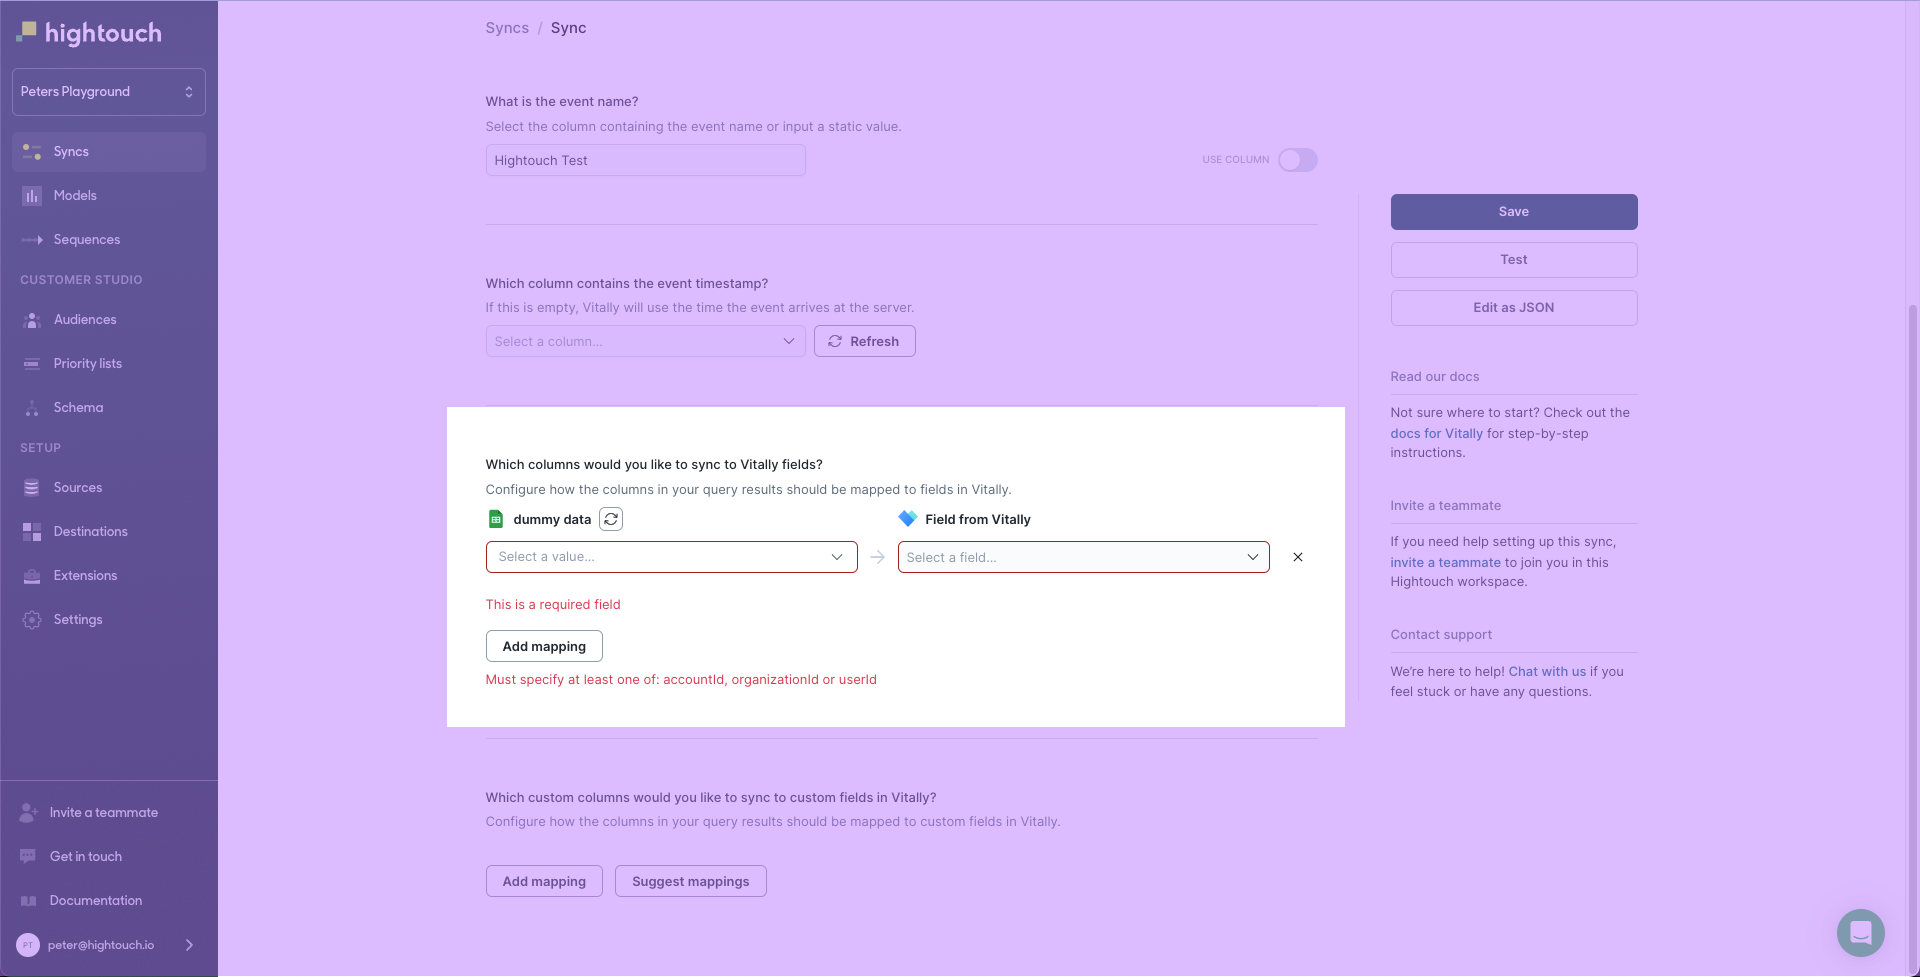
Task: Remove the mapping row with X
Action: (x=1298, y=557)
